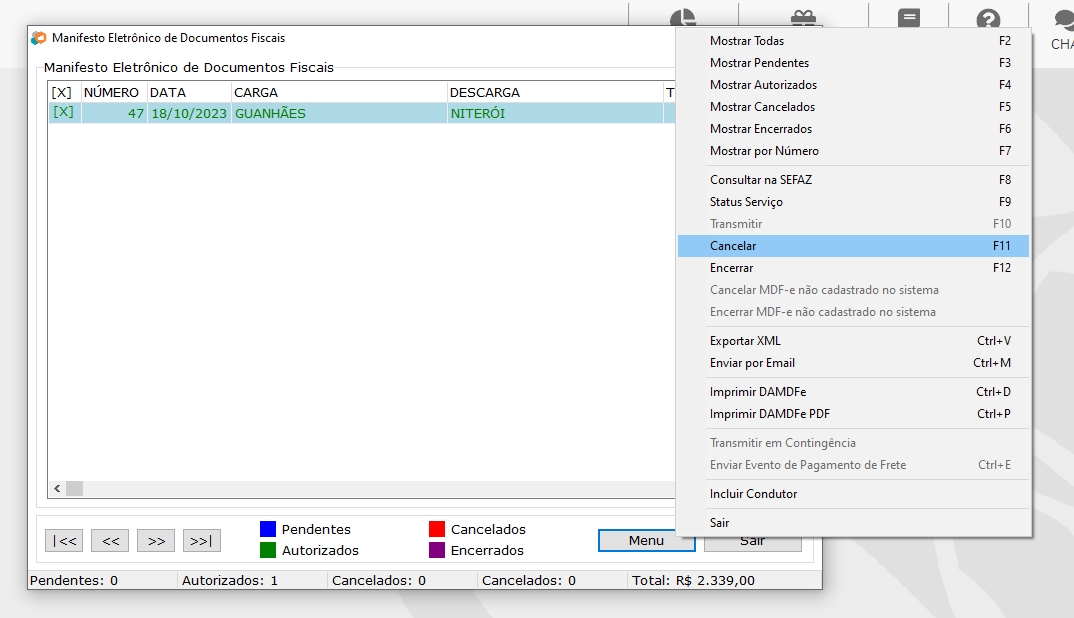1074x618 pixels.
Task: Select Mostrar Autorizados in the menu
Action: [x=853, y=85]
